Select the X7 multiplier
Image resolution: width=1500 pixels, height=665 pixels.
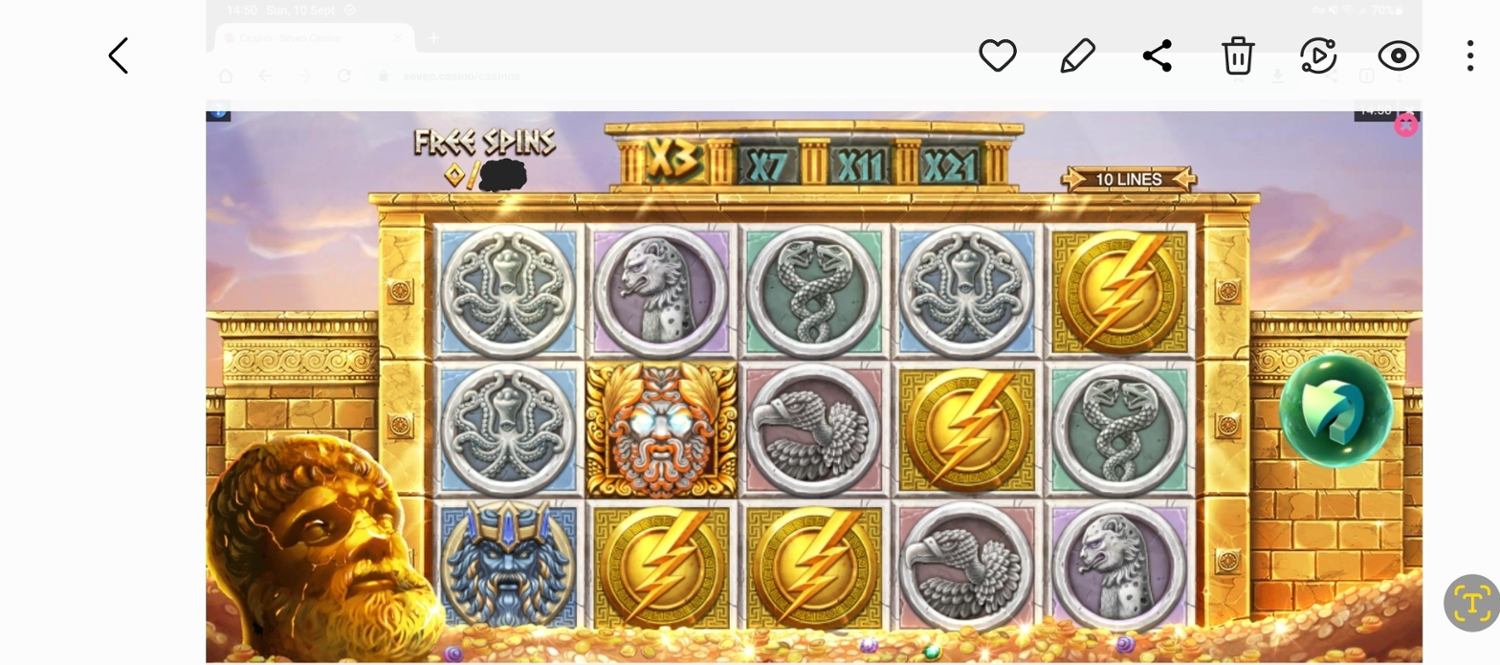click(x=768, y=165)
